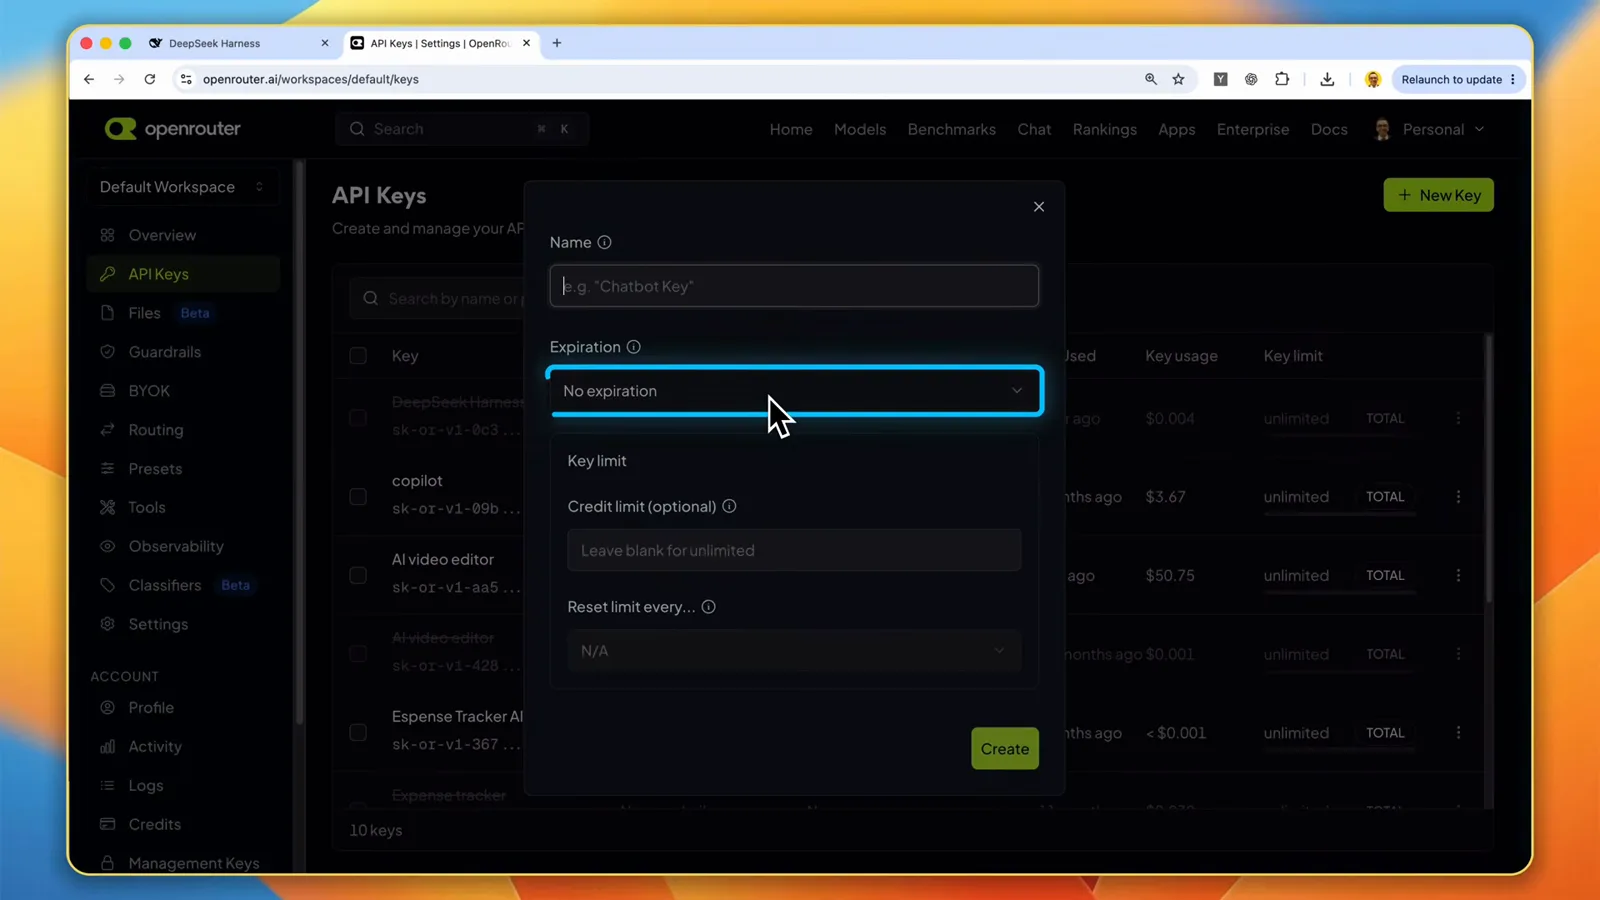This screenshot has width=1600, height=900.
Task: Bookmark this page with the star
Action: tap(1179, 79)
